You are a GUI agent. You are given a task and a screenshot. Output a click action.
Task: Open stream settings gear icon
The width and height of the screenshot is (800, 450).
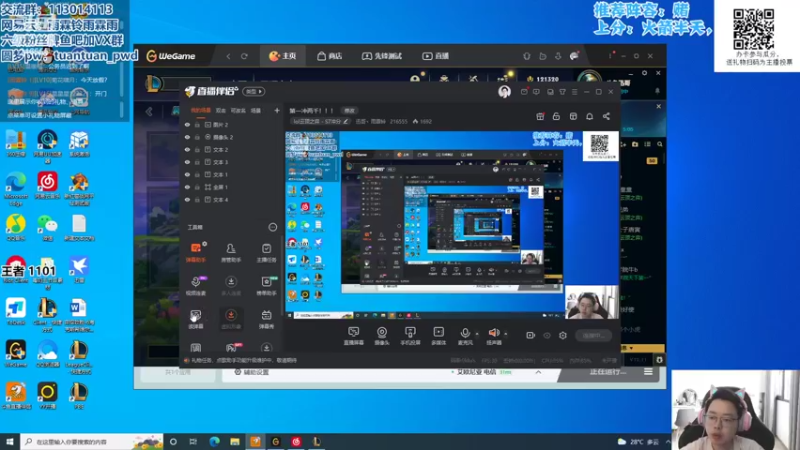(563, 335)
